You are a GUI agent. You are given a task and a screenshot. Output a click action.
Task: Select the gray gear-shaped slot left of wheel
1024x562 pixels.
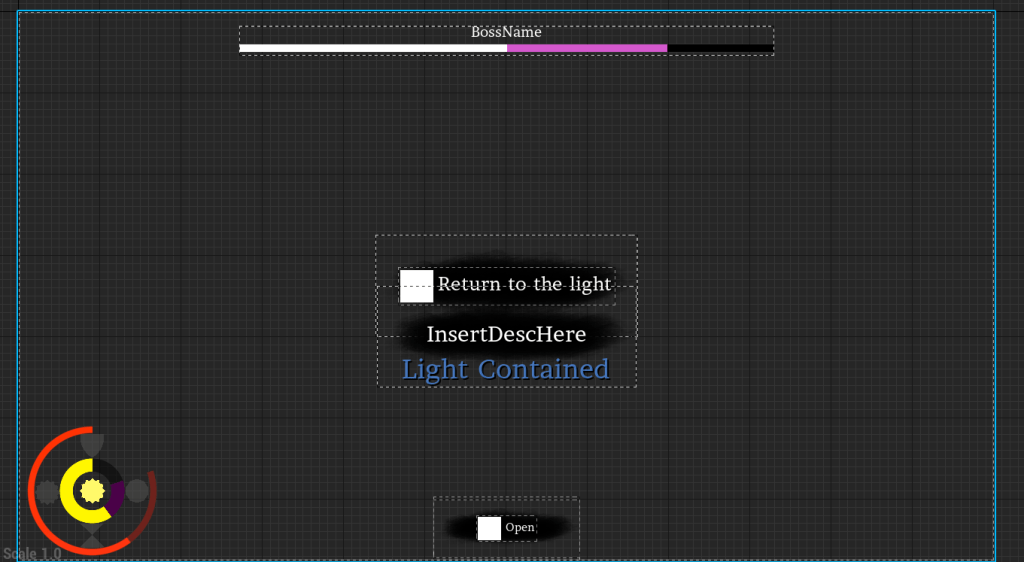46,491
